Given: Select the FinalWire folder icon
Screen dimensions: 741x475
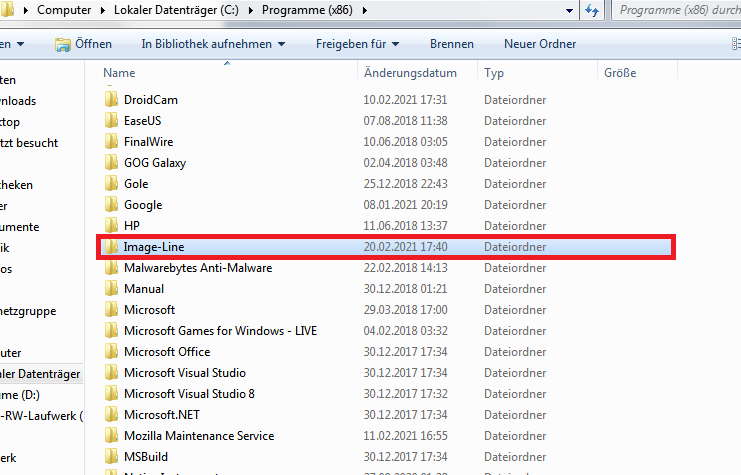Looking at the screenshot, I should click(111, 142).
